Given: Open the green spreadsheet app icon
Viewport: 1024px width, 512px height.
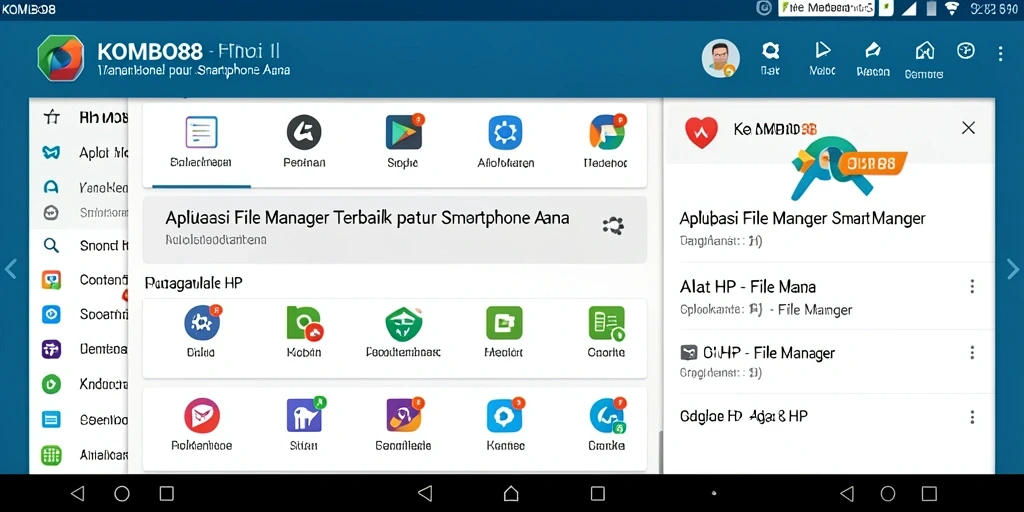Looking at the screenshot, I should (x=607, y=323).
